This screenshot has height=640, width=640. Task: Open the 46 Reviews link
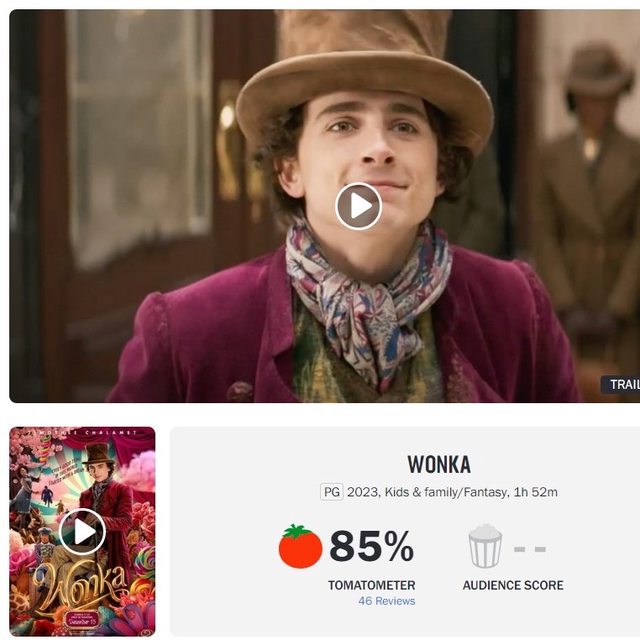(x=387, y=601)
